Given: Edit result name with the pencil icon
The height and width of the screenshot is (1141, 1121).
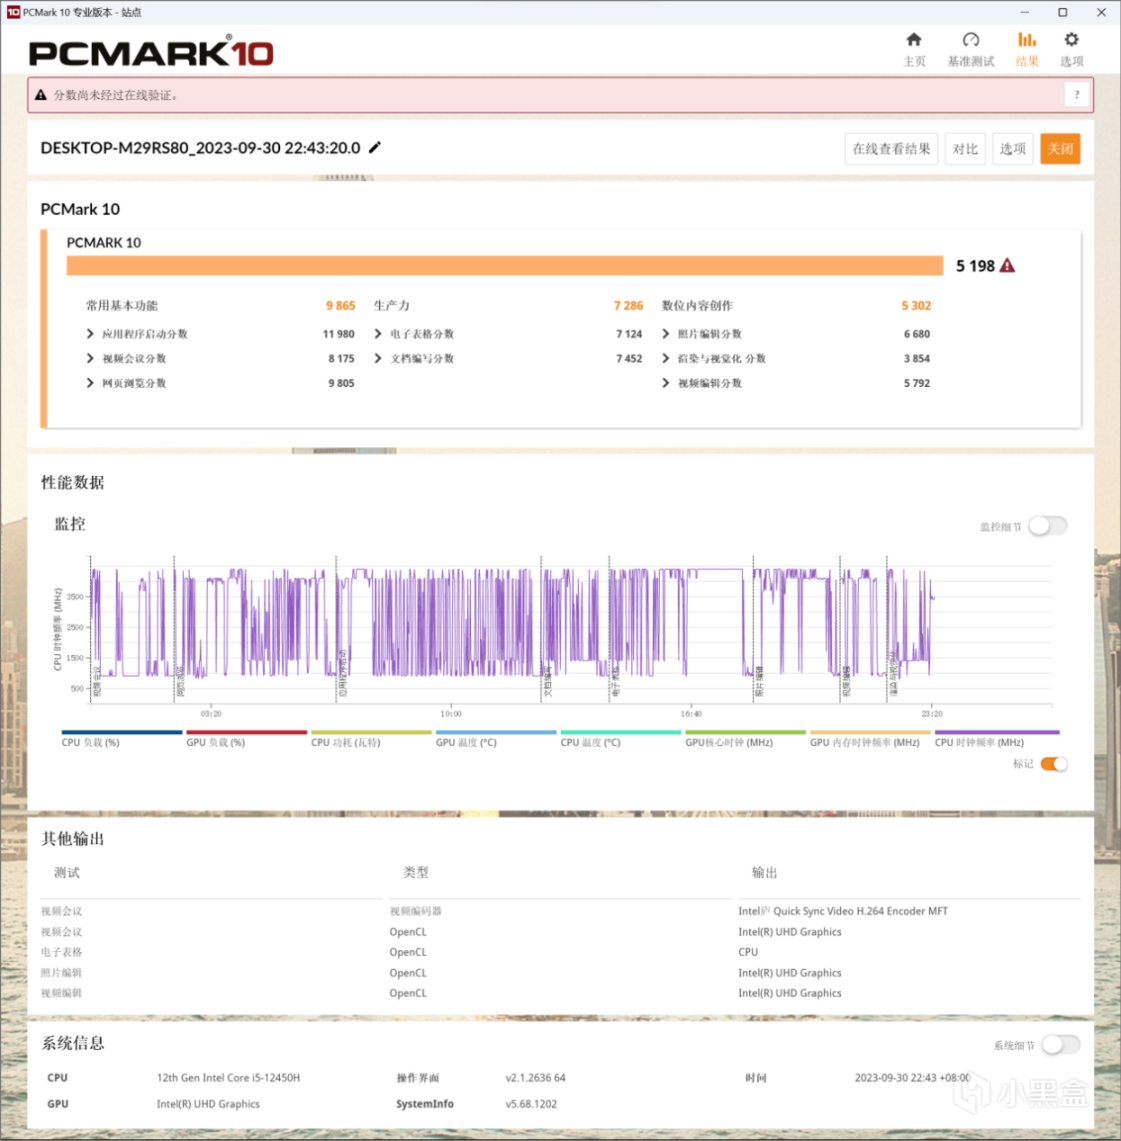Looking at the screenshot, I should [x=375, y=148].
